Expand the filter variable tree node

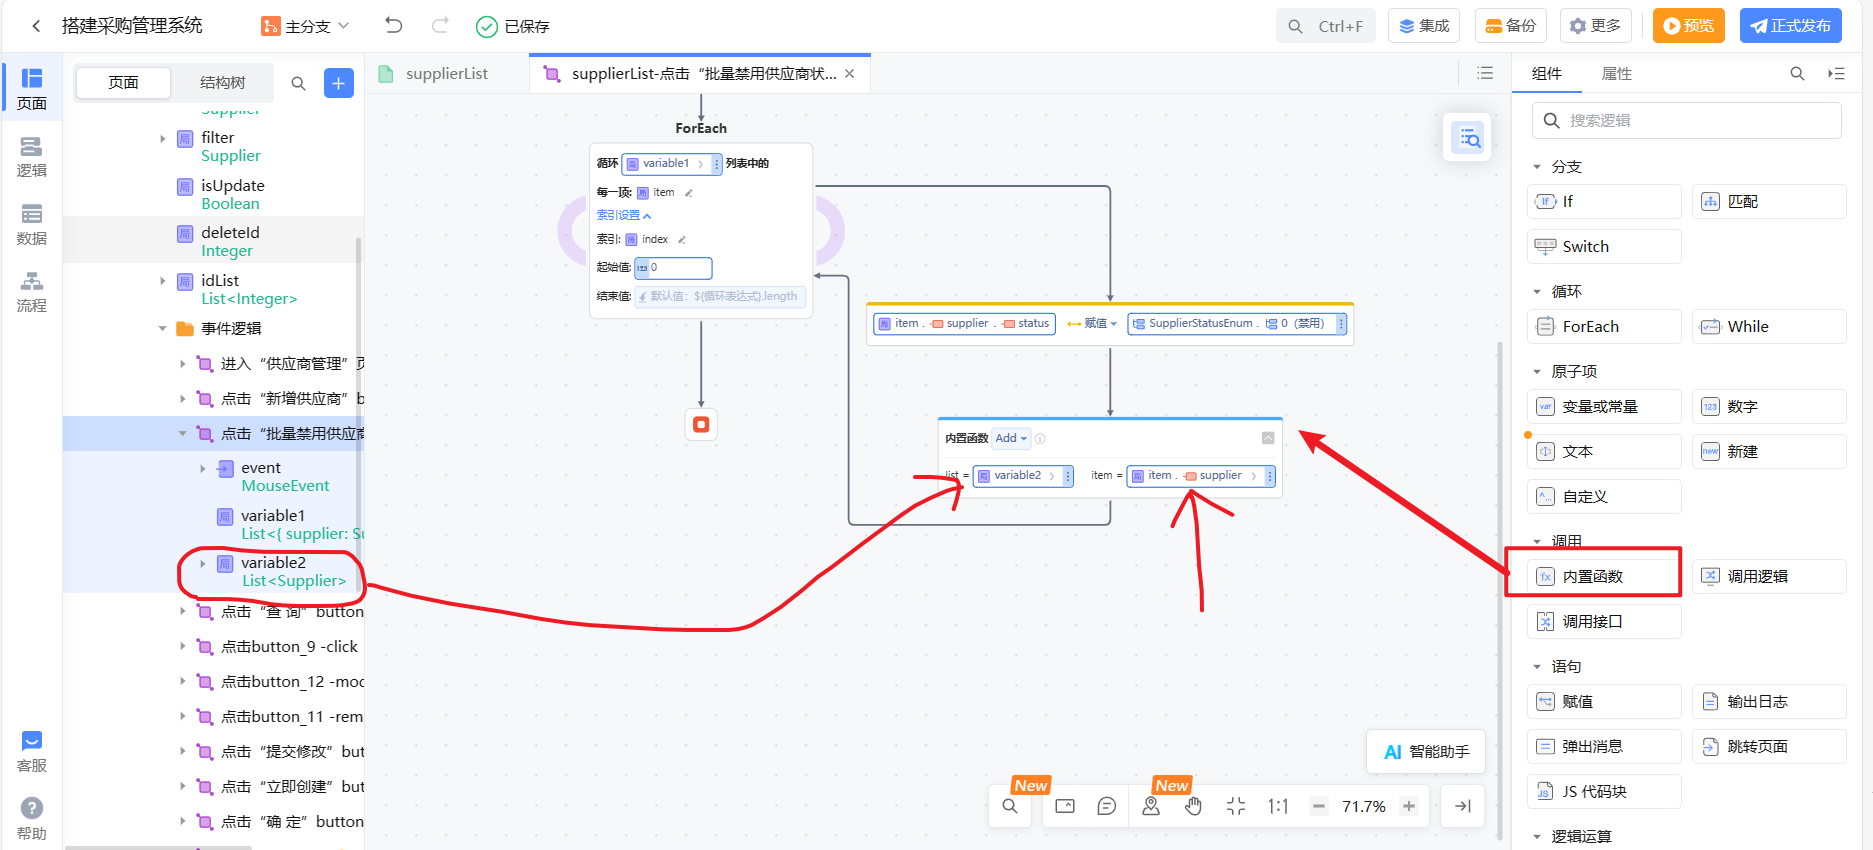(163, 139)
